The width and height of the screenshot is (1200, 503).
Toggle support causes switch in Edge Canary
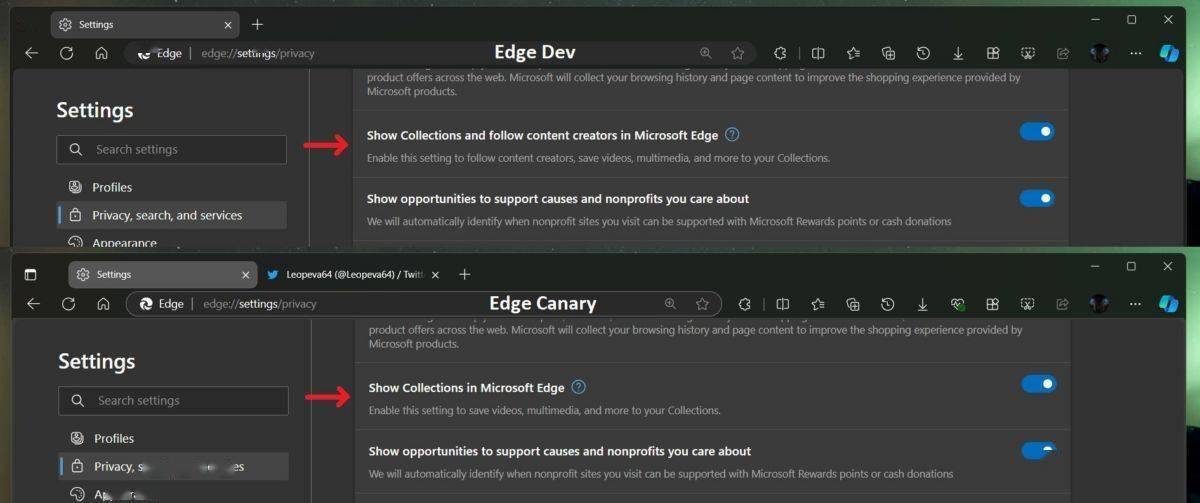tap(1039, 450)
